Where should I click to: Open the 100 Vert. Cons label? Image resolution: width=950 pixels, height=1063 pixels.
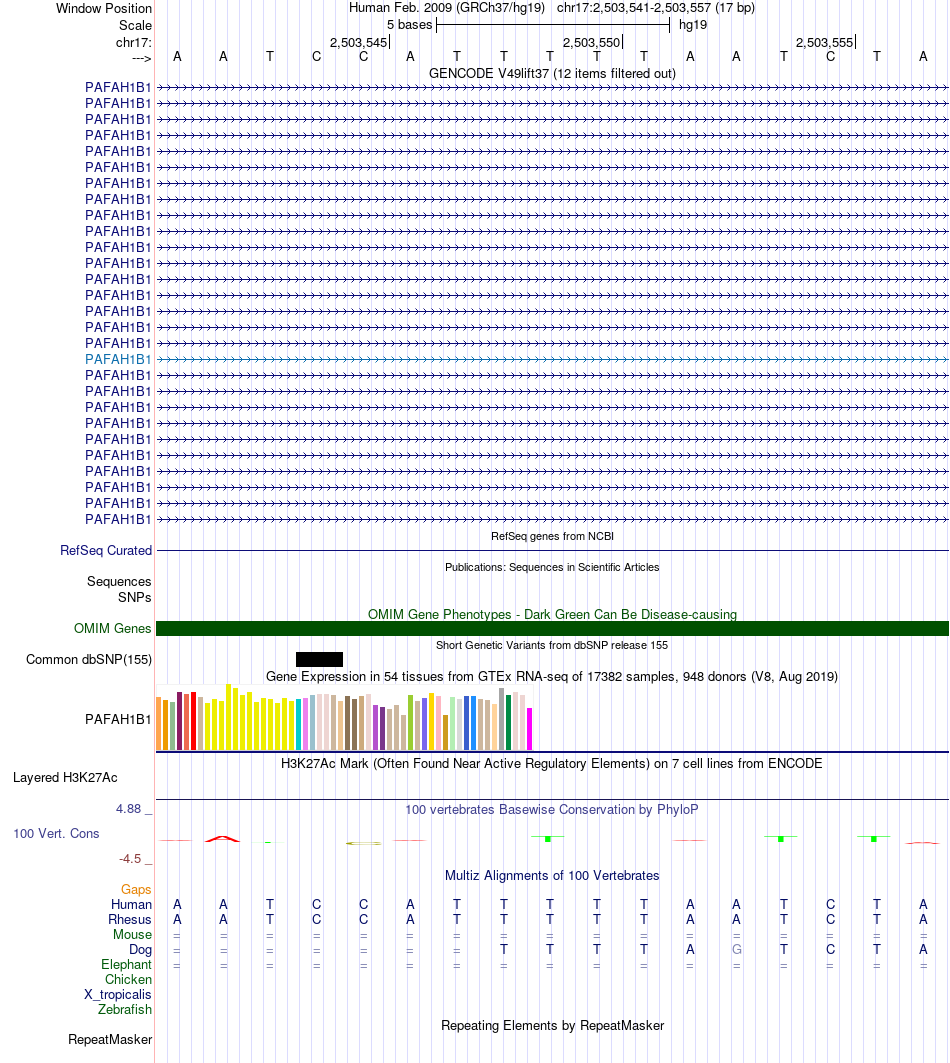[56, 833]
